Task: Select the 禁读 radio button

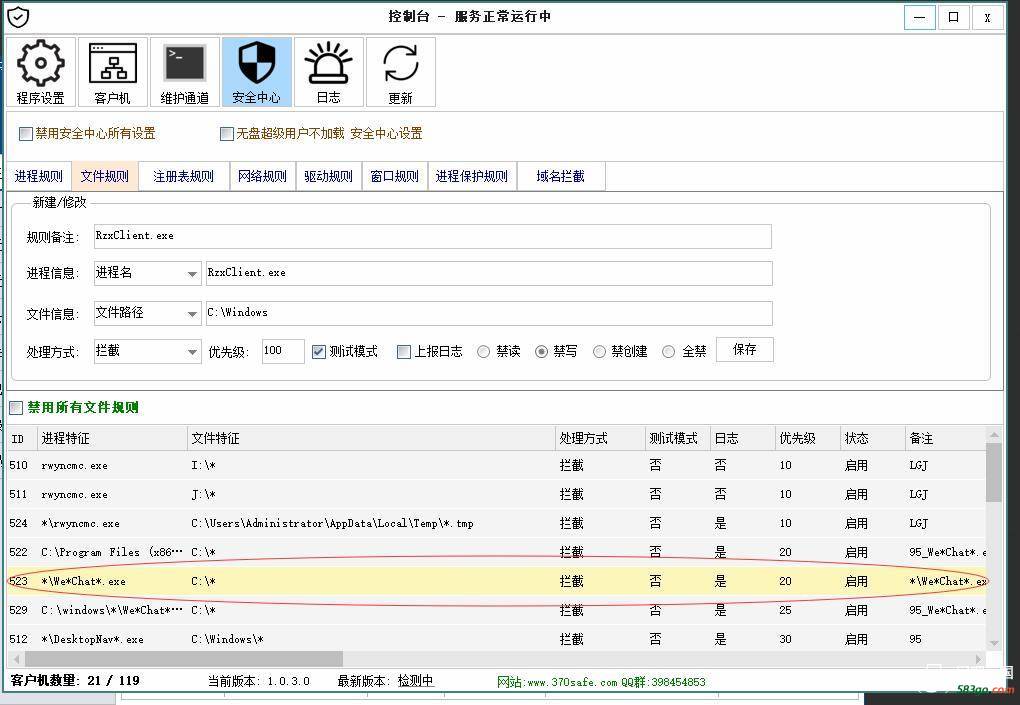Action: 484,352
